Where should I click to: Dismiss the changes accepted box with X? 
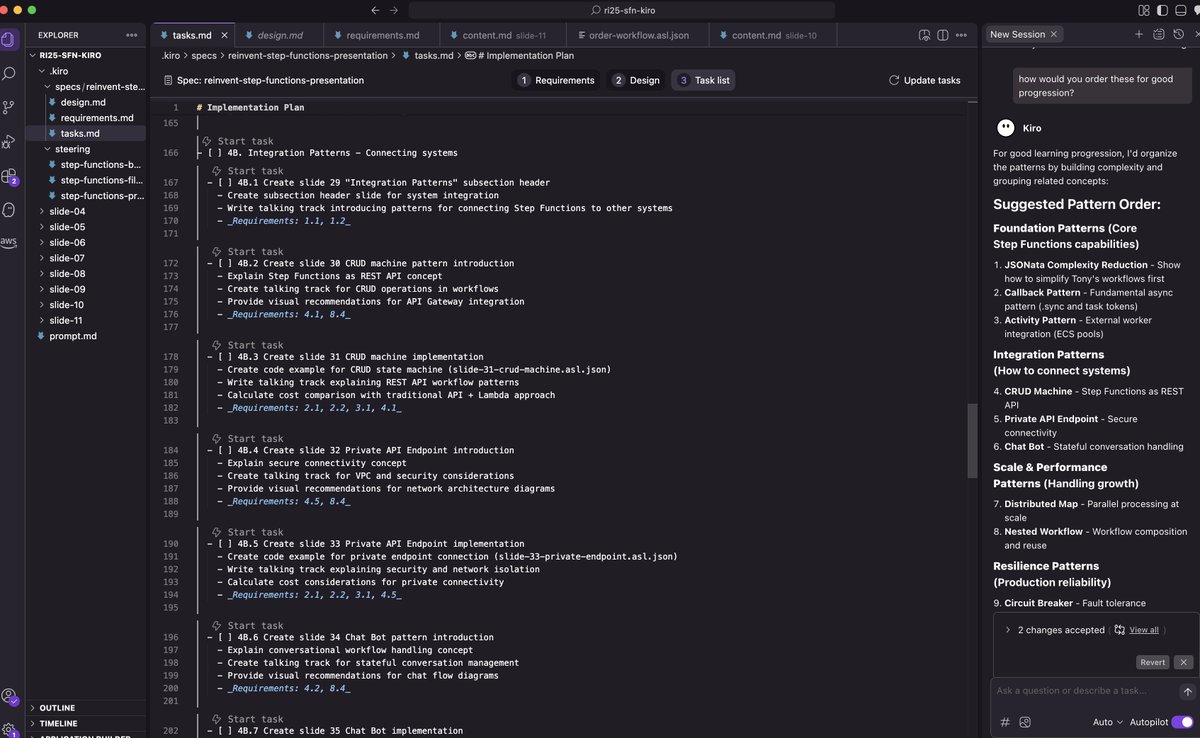pos(1183,662)
